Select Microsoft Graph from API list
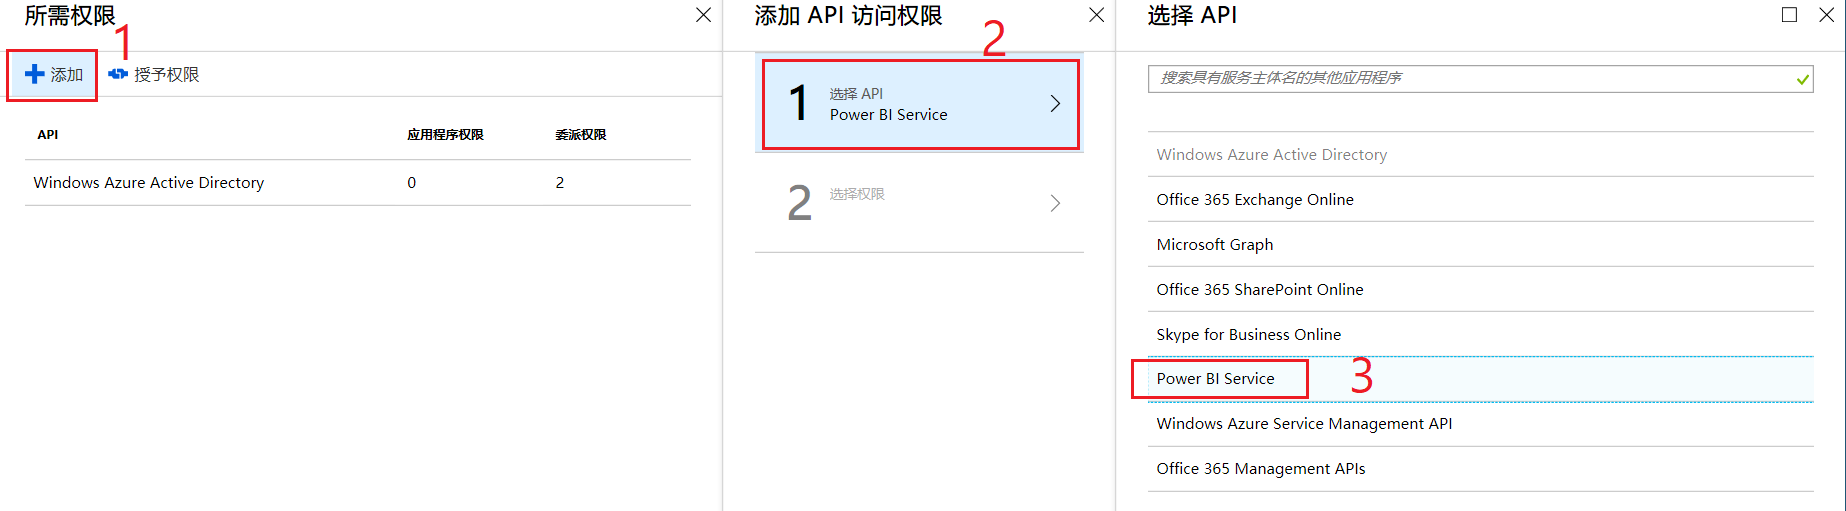Screen dimensions: 1846x511 1214,245
